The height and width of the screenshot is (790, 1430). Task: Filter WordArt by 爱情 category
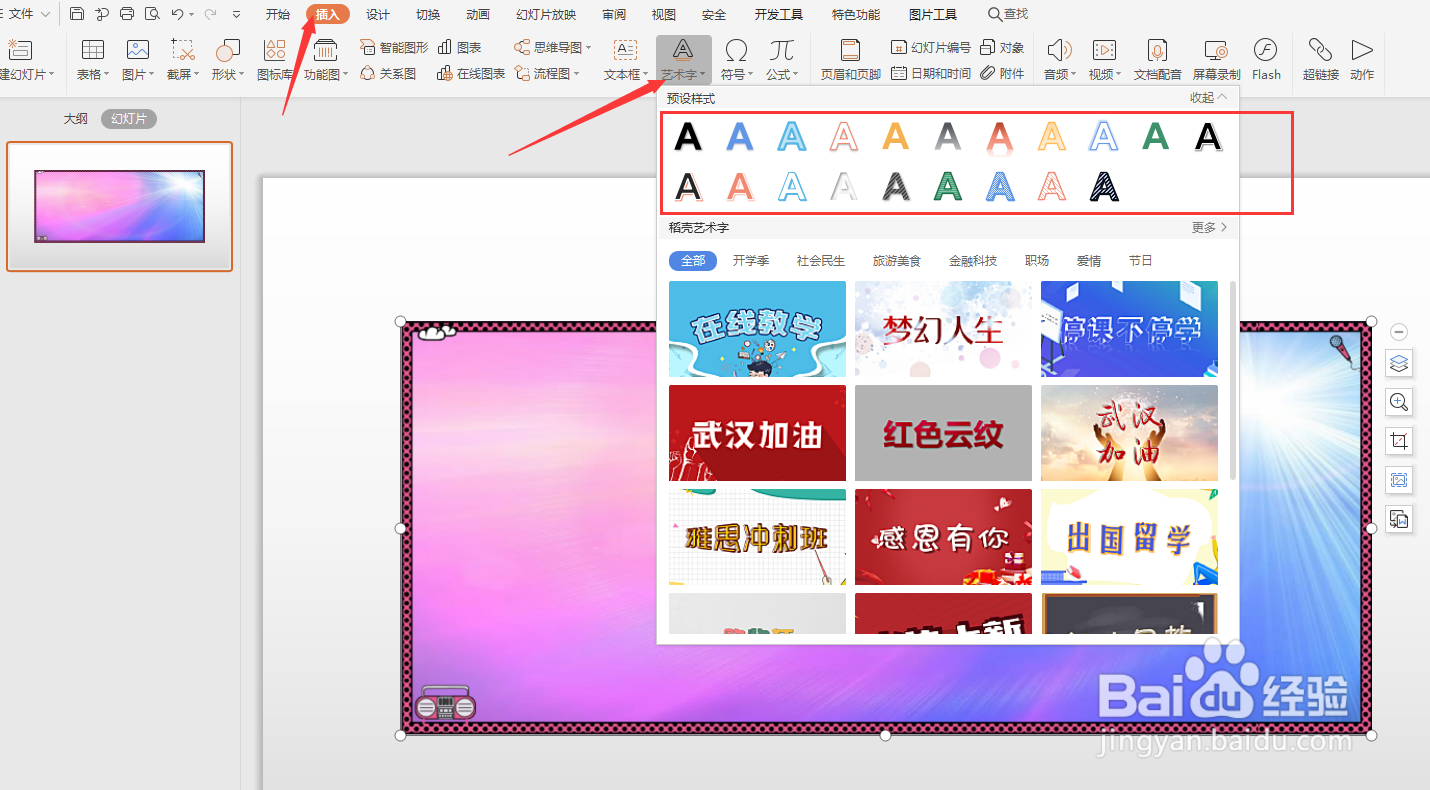(1088, 260)
